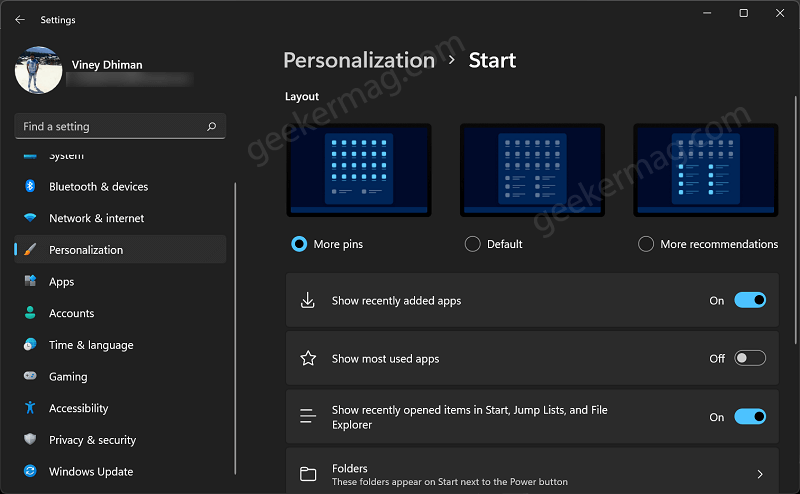
Task: Minimize the Settings window
Action: [707, 13]
